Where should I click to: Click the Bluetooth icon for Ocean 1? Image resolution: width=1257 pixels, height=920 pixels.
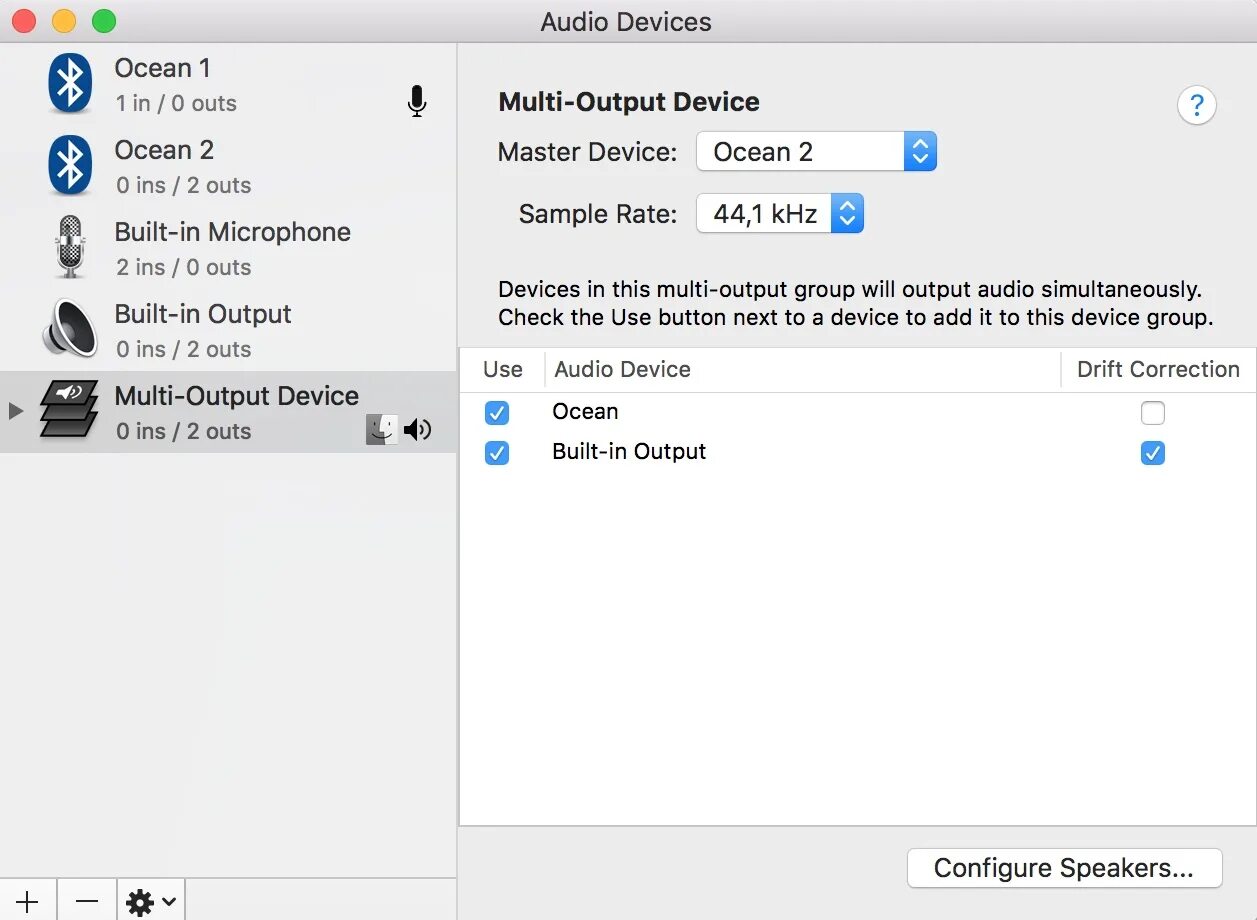(x=70, y=84)
